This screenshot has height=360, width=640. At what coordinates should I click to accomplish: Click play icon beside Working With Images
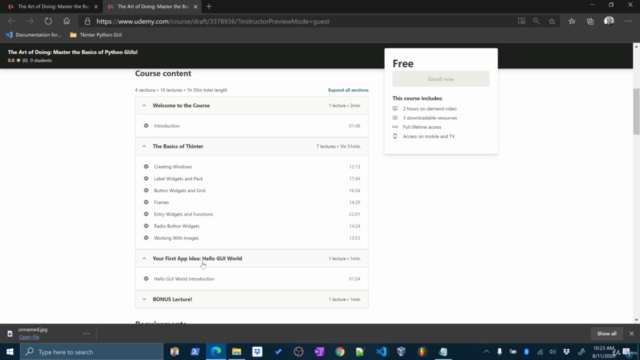pos(146,238)
